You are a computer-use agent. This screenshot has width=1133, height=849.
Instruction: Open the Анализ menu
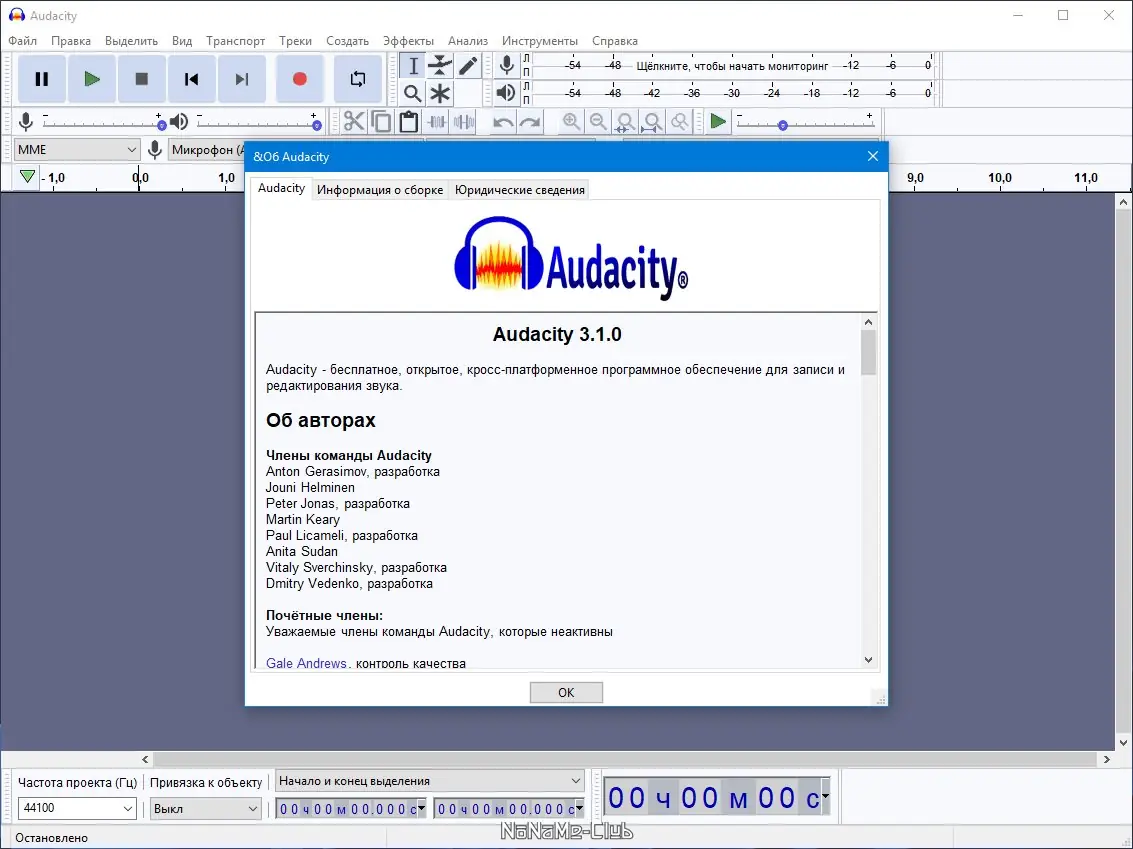click(468, 41)
